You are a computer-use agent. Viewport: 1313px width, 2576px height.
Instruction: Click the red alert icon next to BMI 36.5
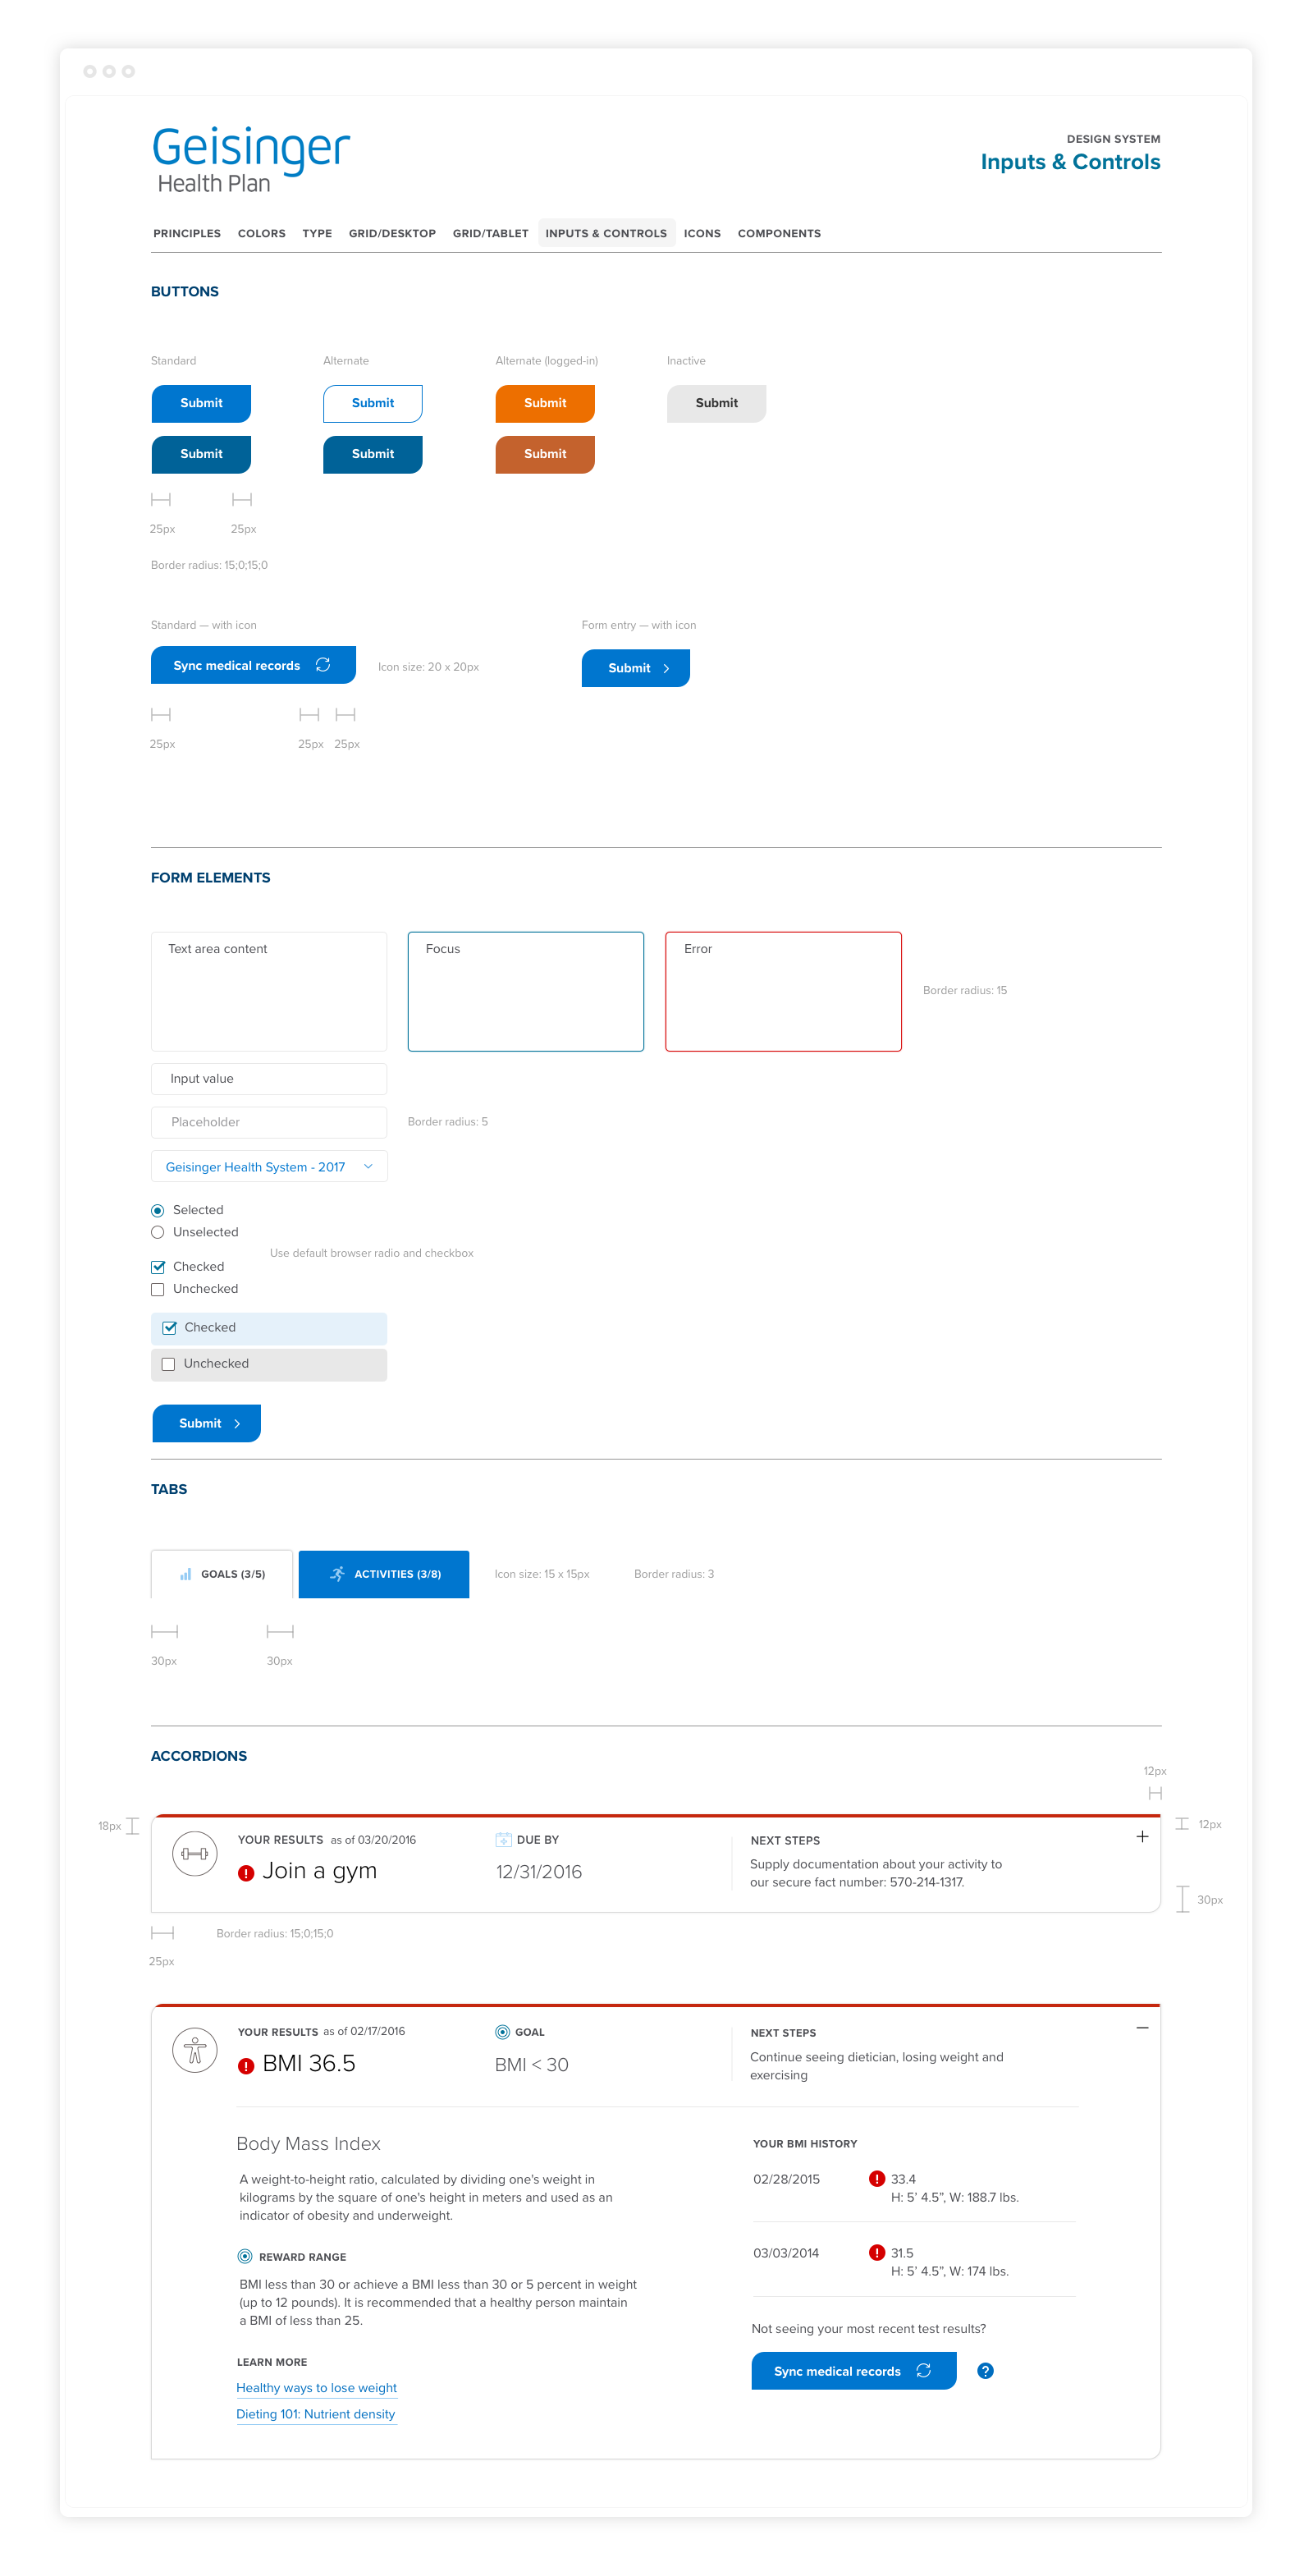(246, 2065)
